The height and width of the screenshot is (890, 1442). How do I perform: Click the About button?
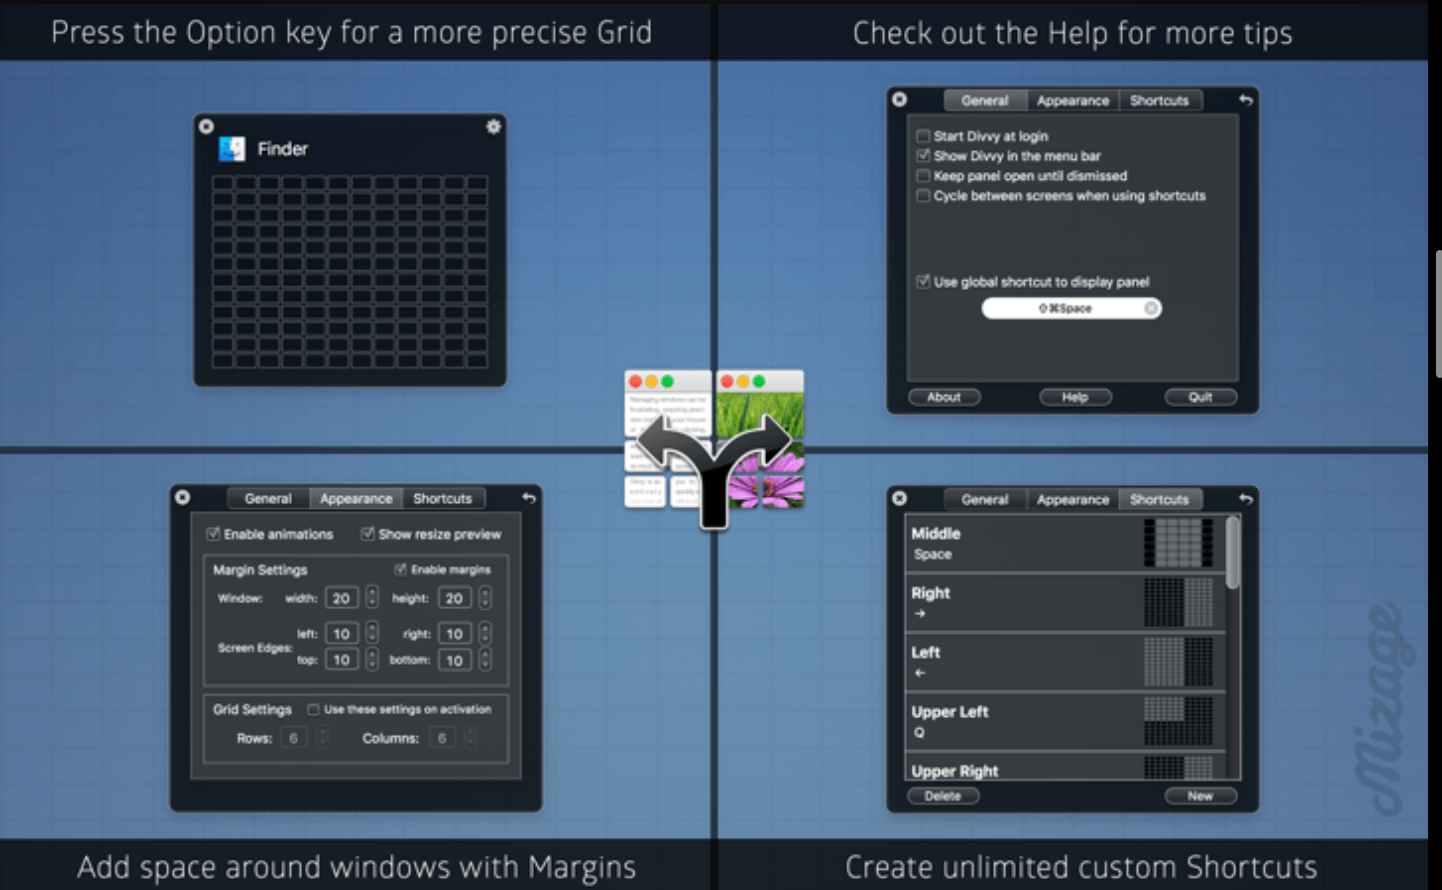944,397
